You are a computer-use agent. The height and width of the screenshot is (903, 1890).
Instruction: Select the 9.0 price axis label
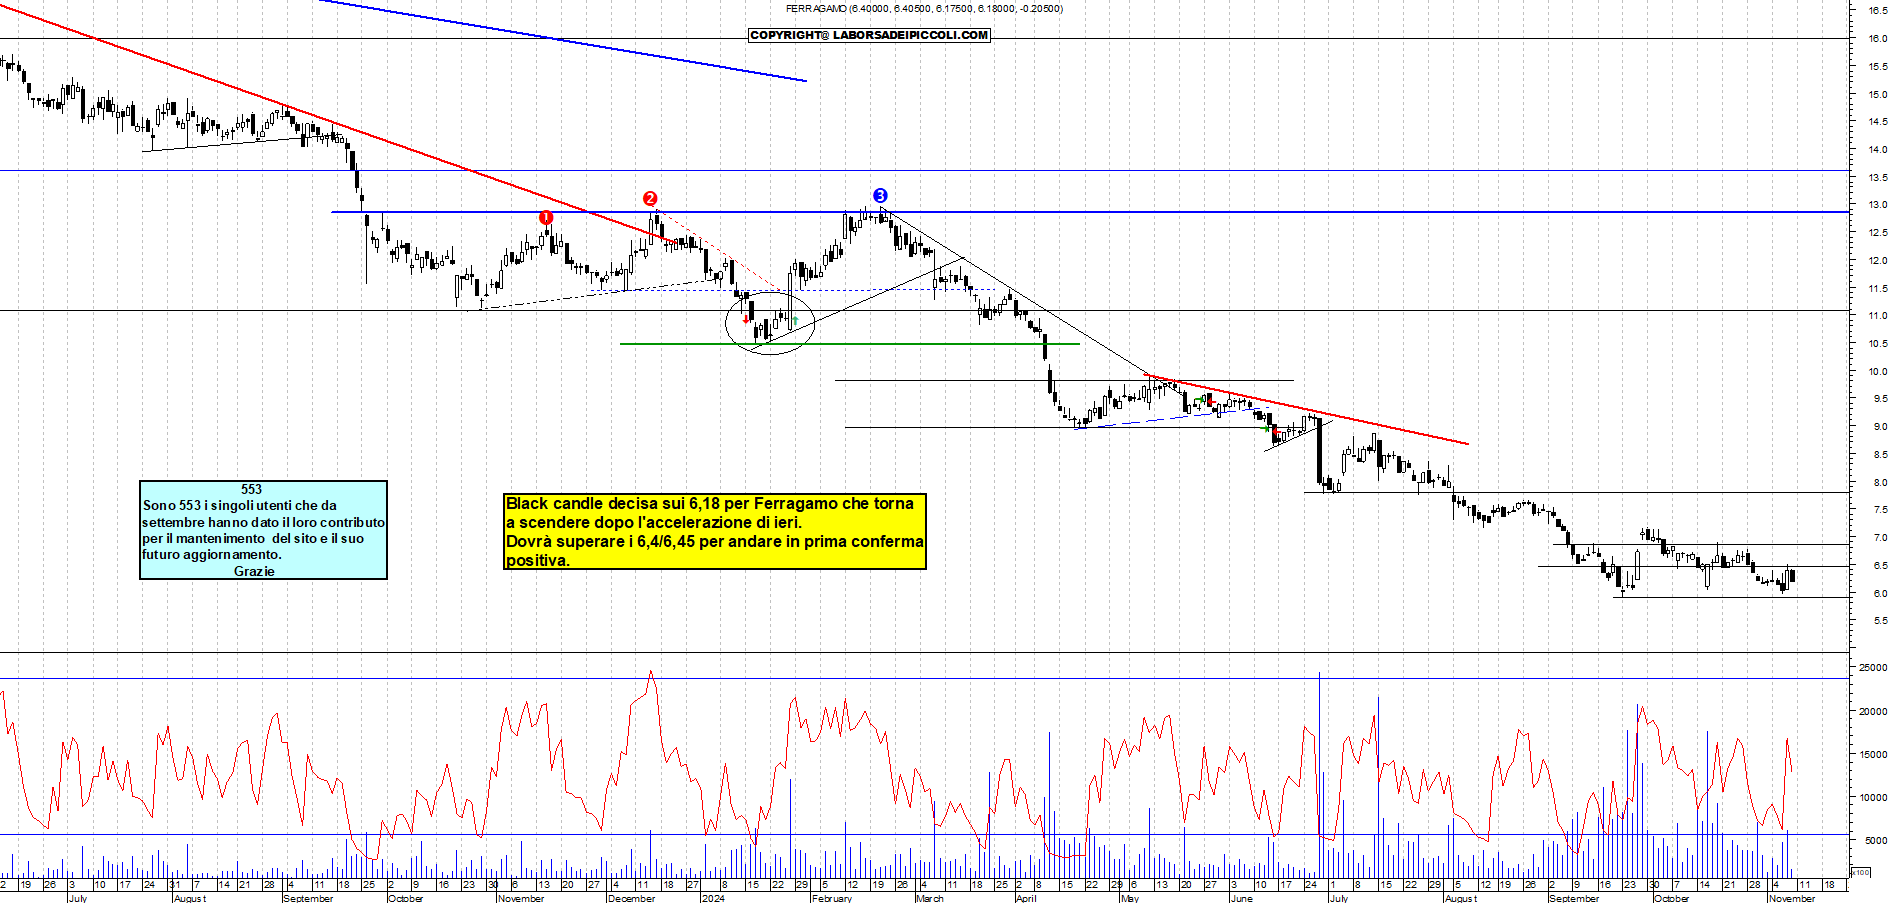[1879, 426]
